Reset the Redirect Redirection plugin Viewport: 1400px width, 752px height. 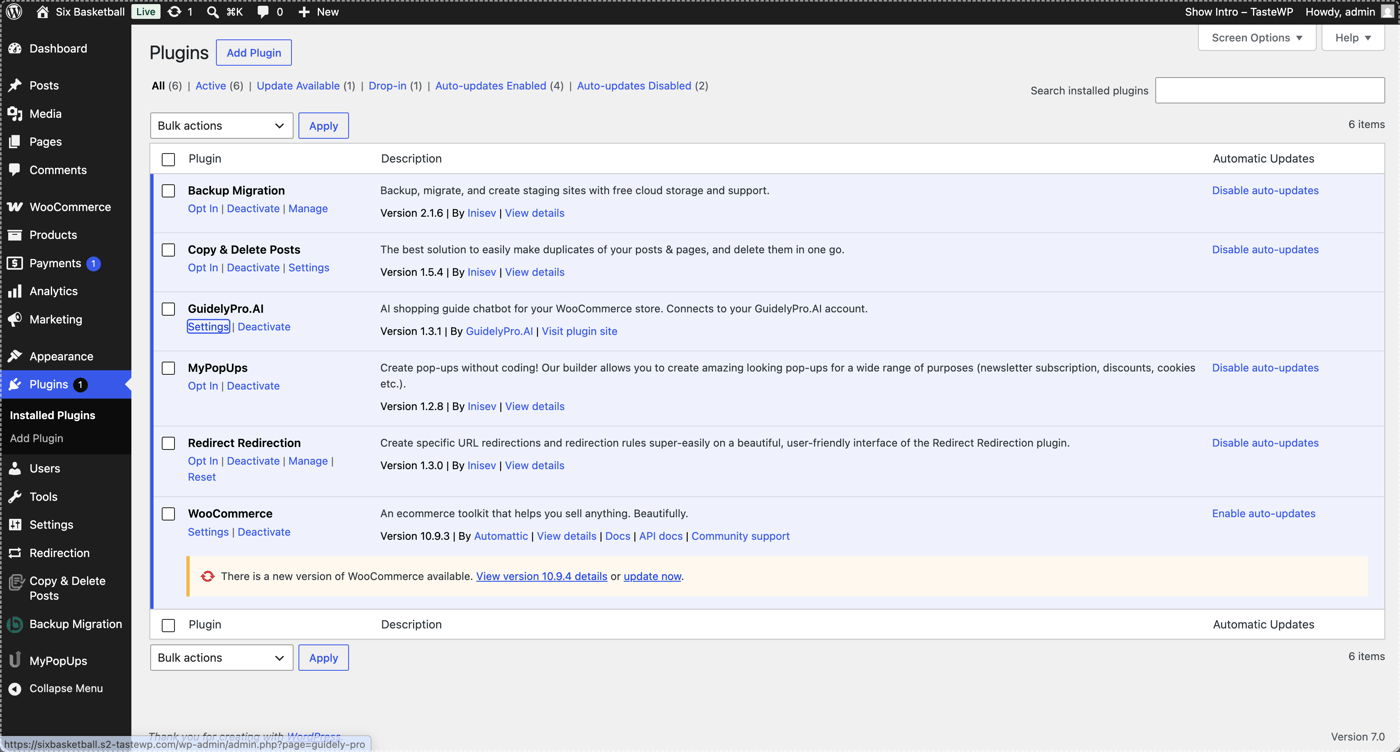coord(202,477)
